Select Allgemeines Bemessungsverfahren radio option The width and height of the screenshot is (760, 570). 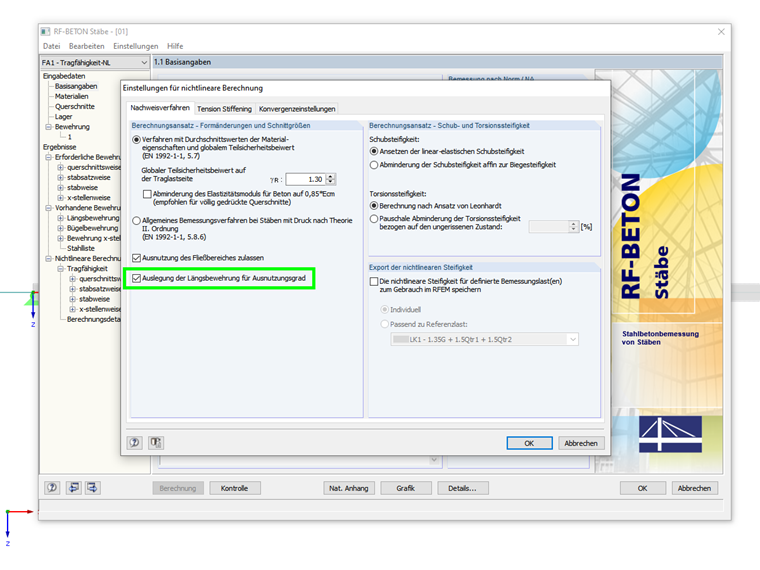click(x=137, y=221)
